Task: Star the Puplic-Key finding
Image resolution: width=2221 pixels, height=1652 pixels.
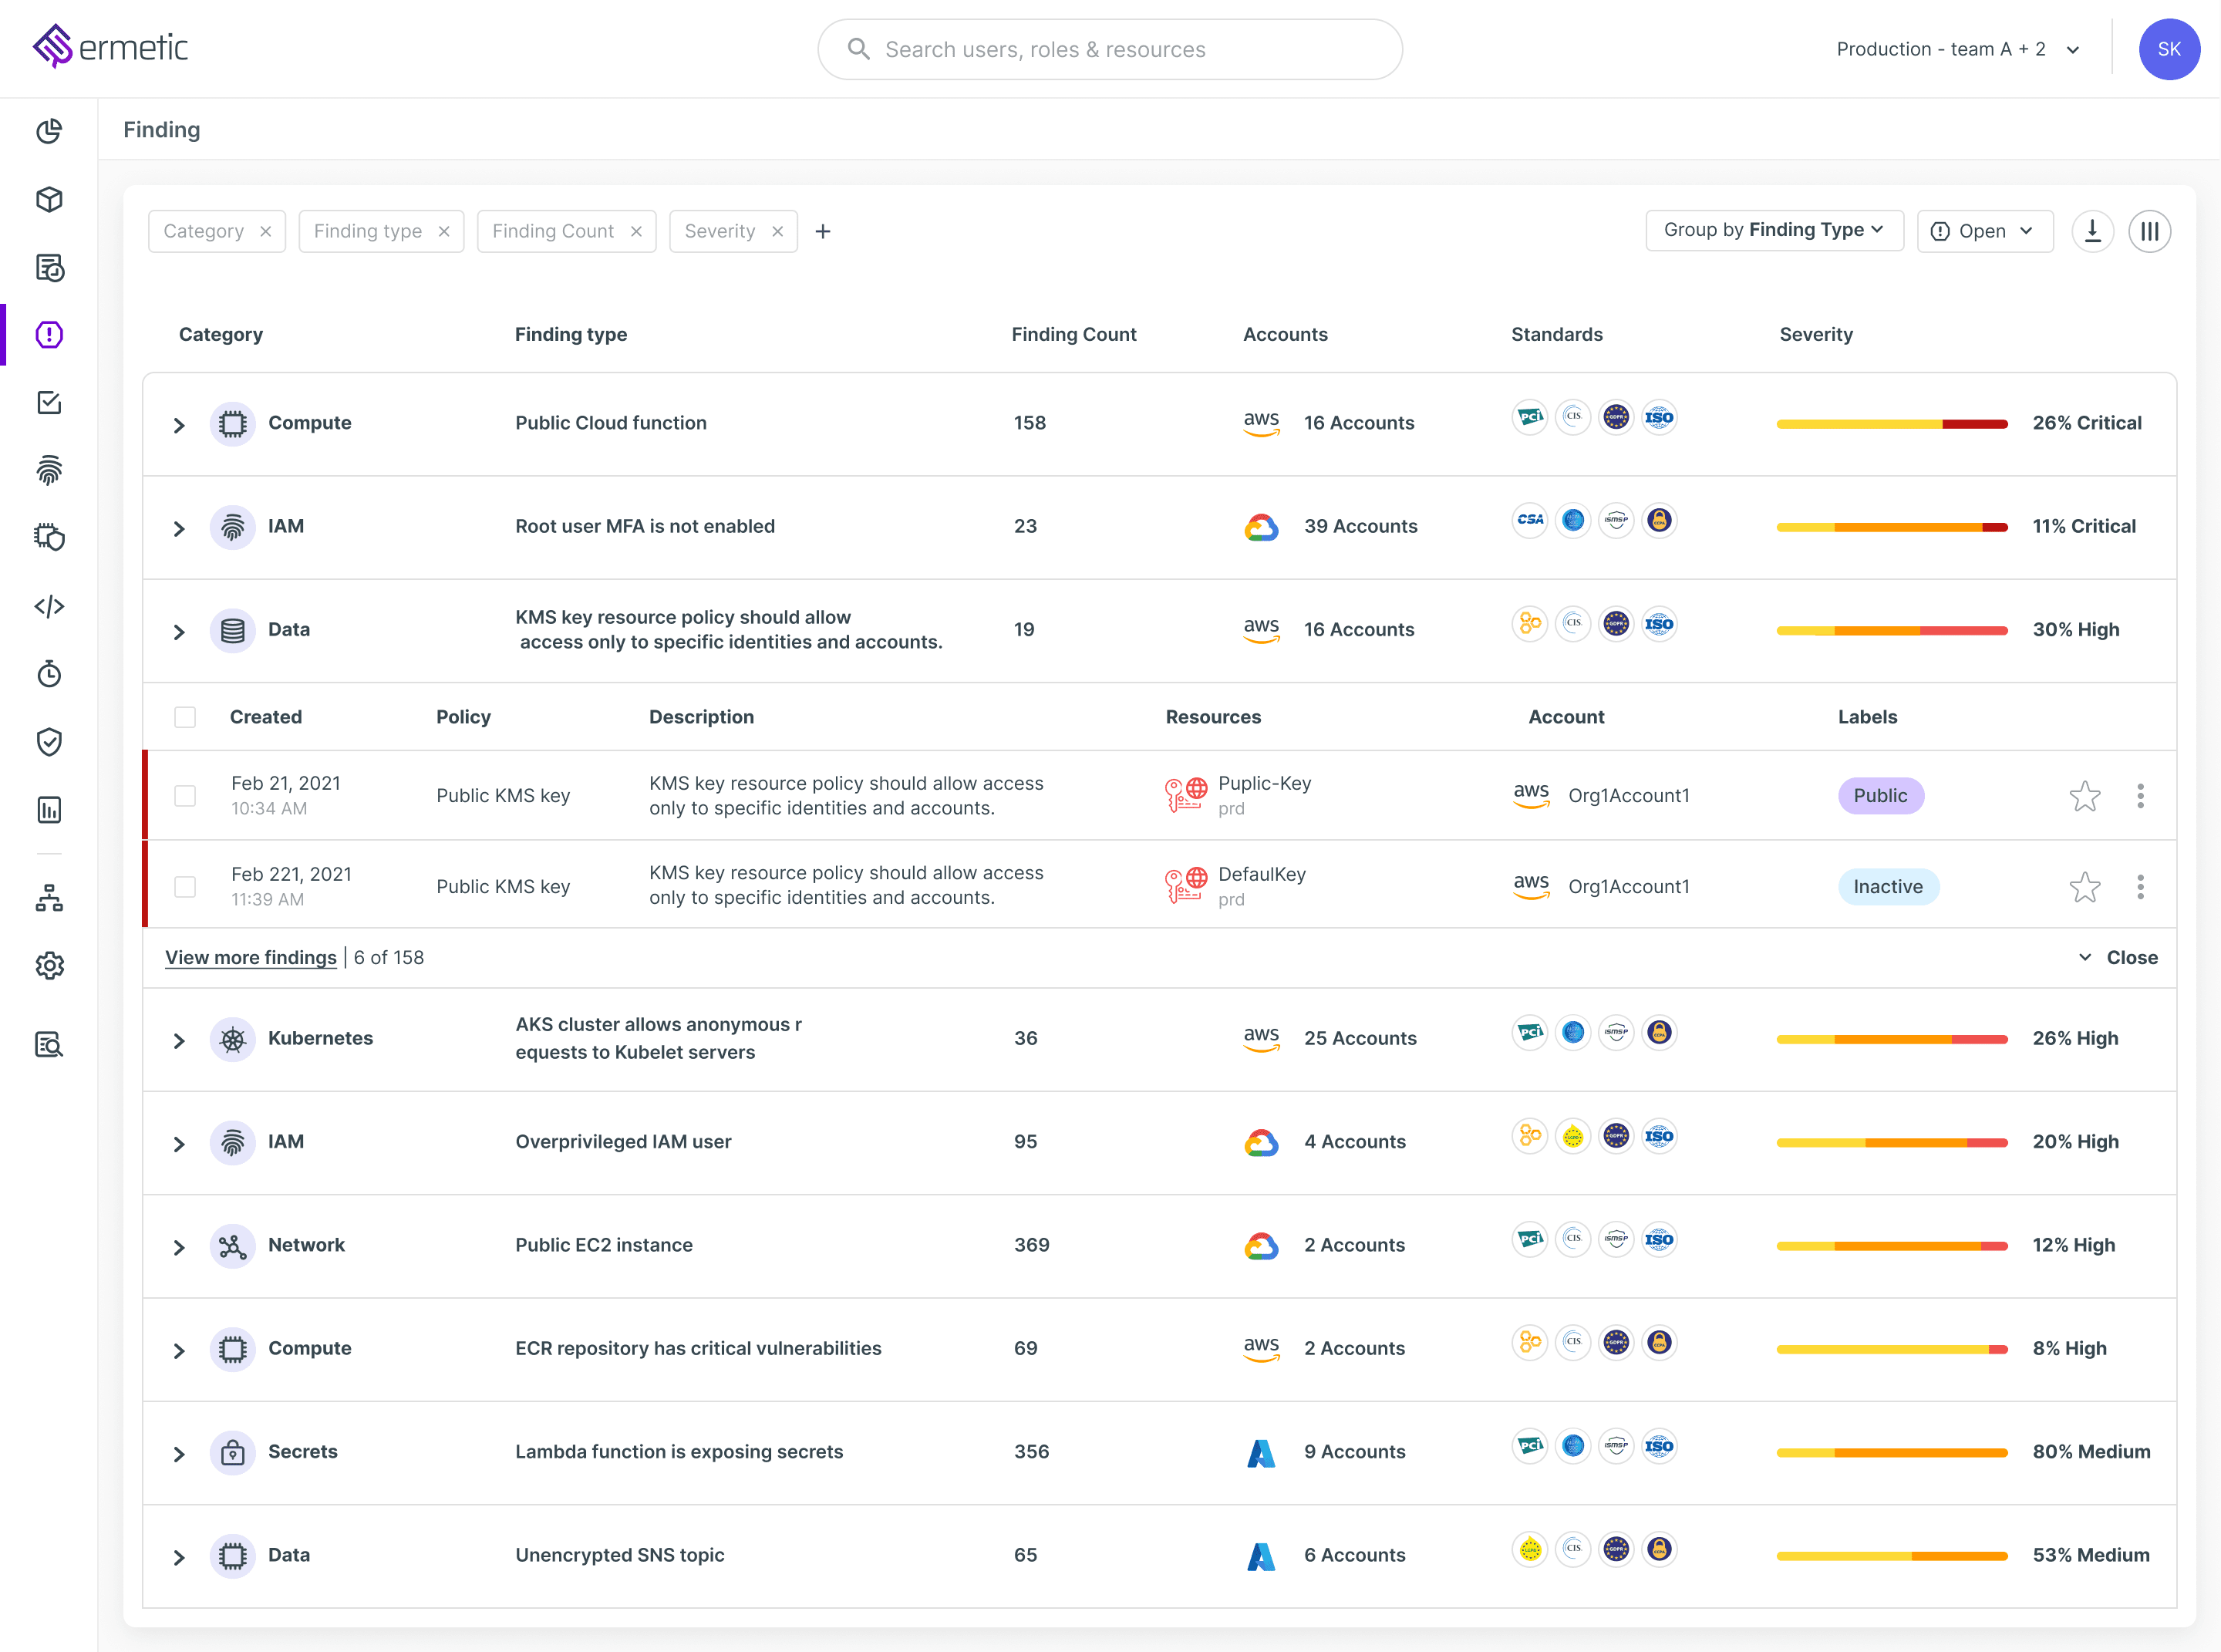Action: [x=2085, y=796]
